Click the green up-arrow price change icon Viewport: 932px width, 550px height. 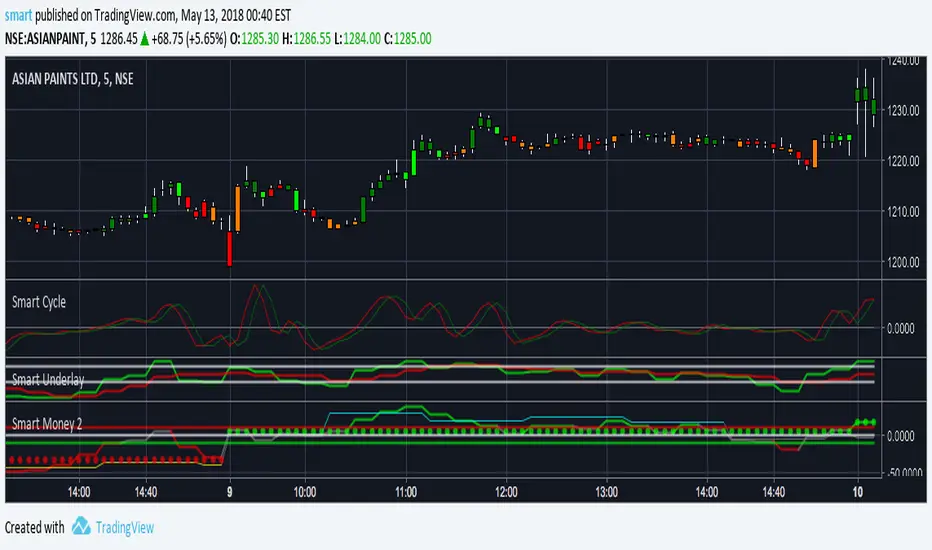pyautogui.click(x=144, y=39)
